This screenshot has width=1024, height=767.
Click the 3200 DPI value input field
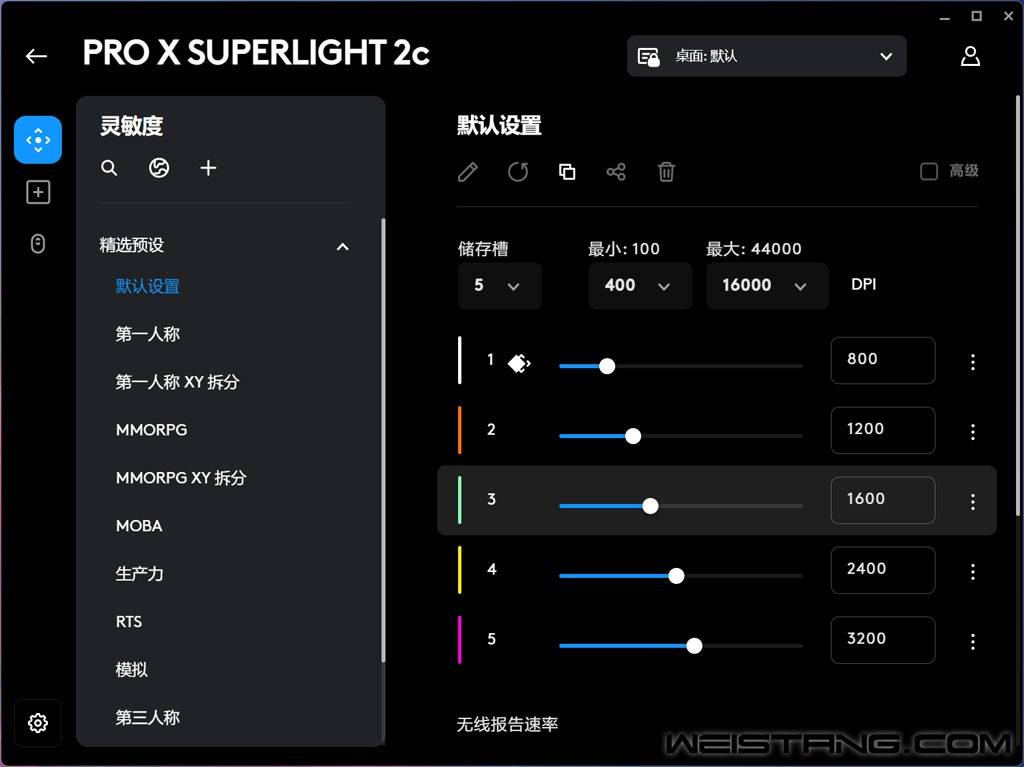click(x=882, y=640)
